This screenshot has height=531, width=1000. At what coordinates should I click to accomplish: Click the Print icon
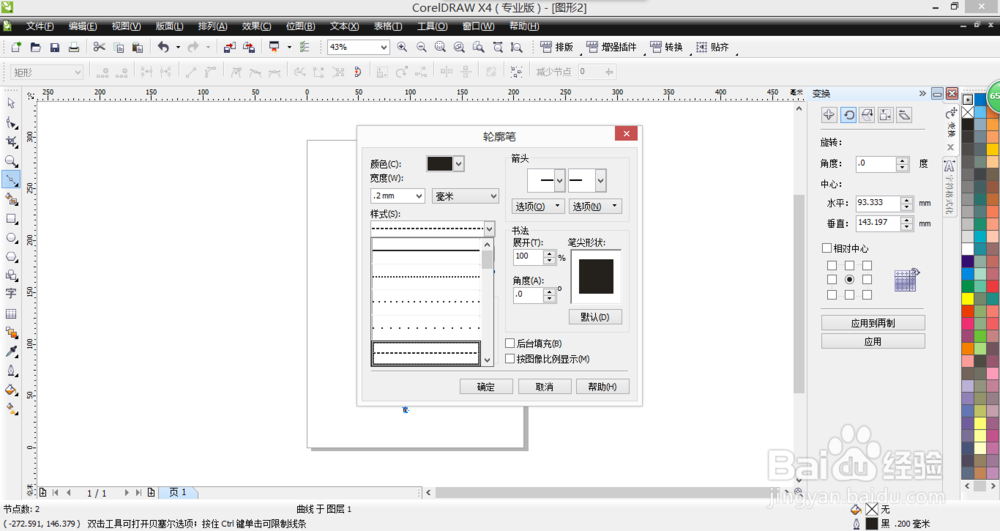coord(73,47)
